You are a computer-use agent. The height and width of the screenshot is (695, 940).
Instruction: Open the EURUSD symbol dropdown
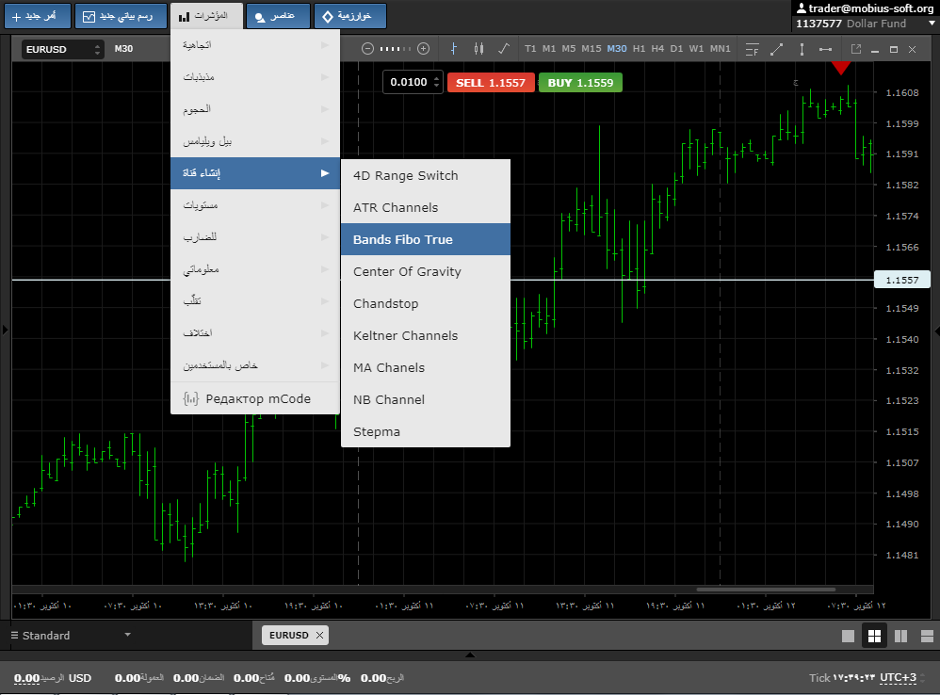63,49
